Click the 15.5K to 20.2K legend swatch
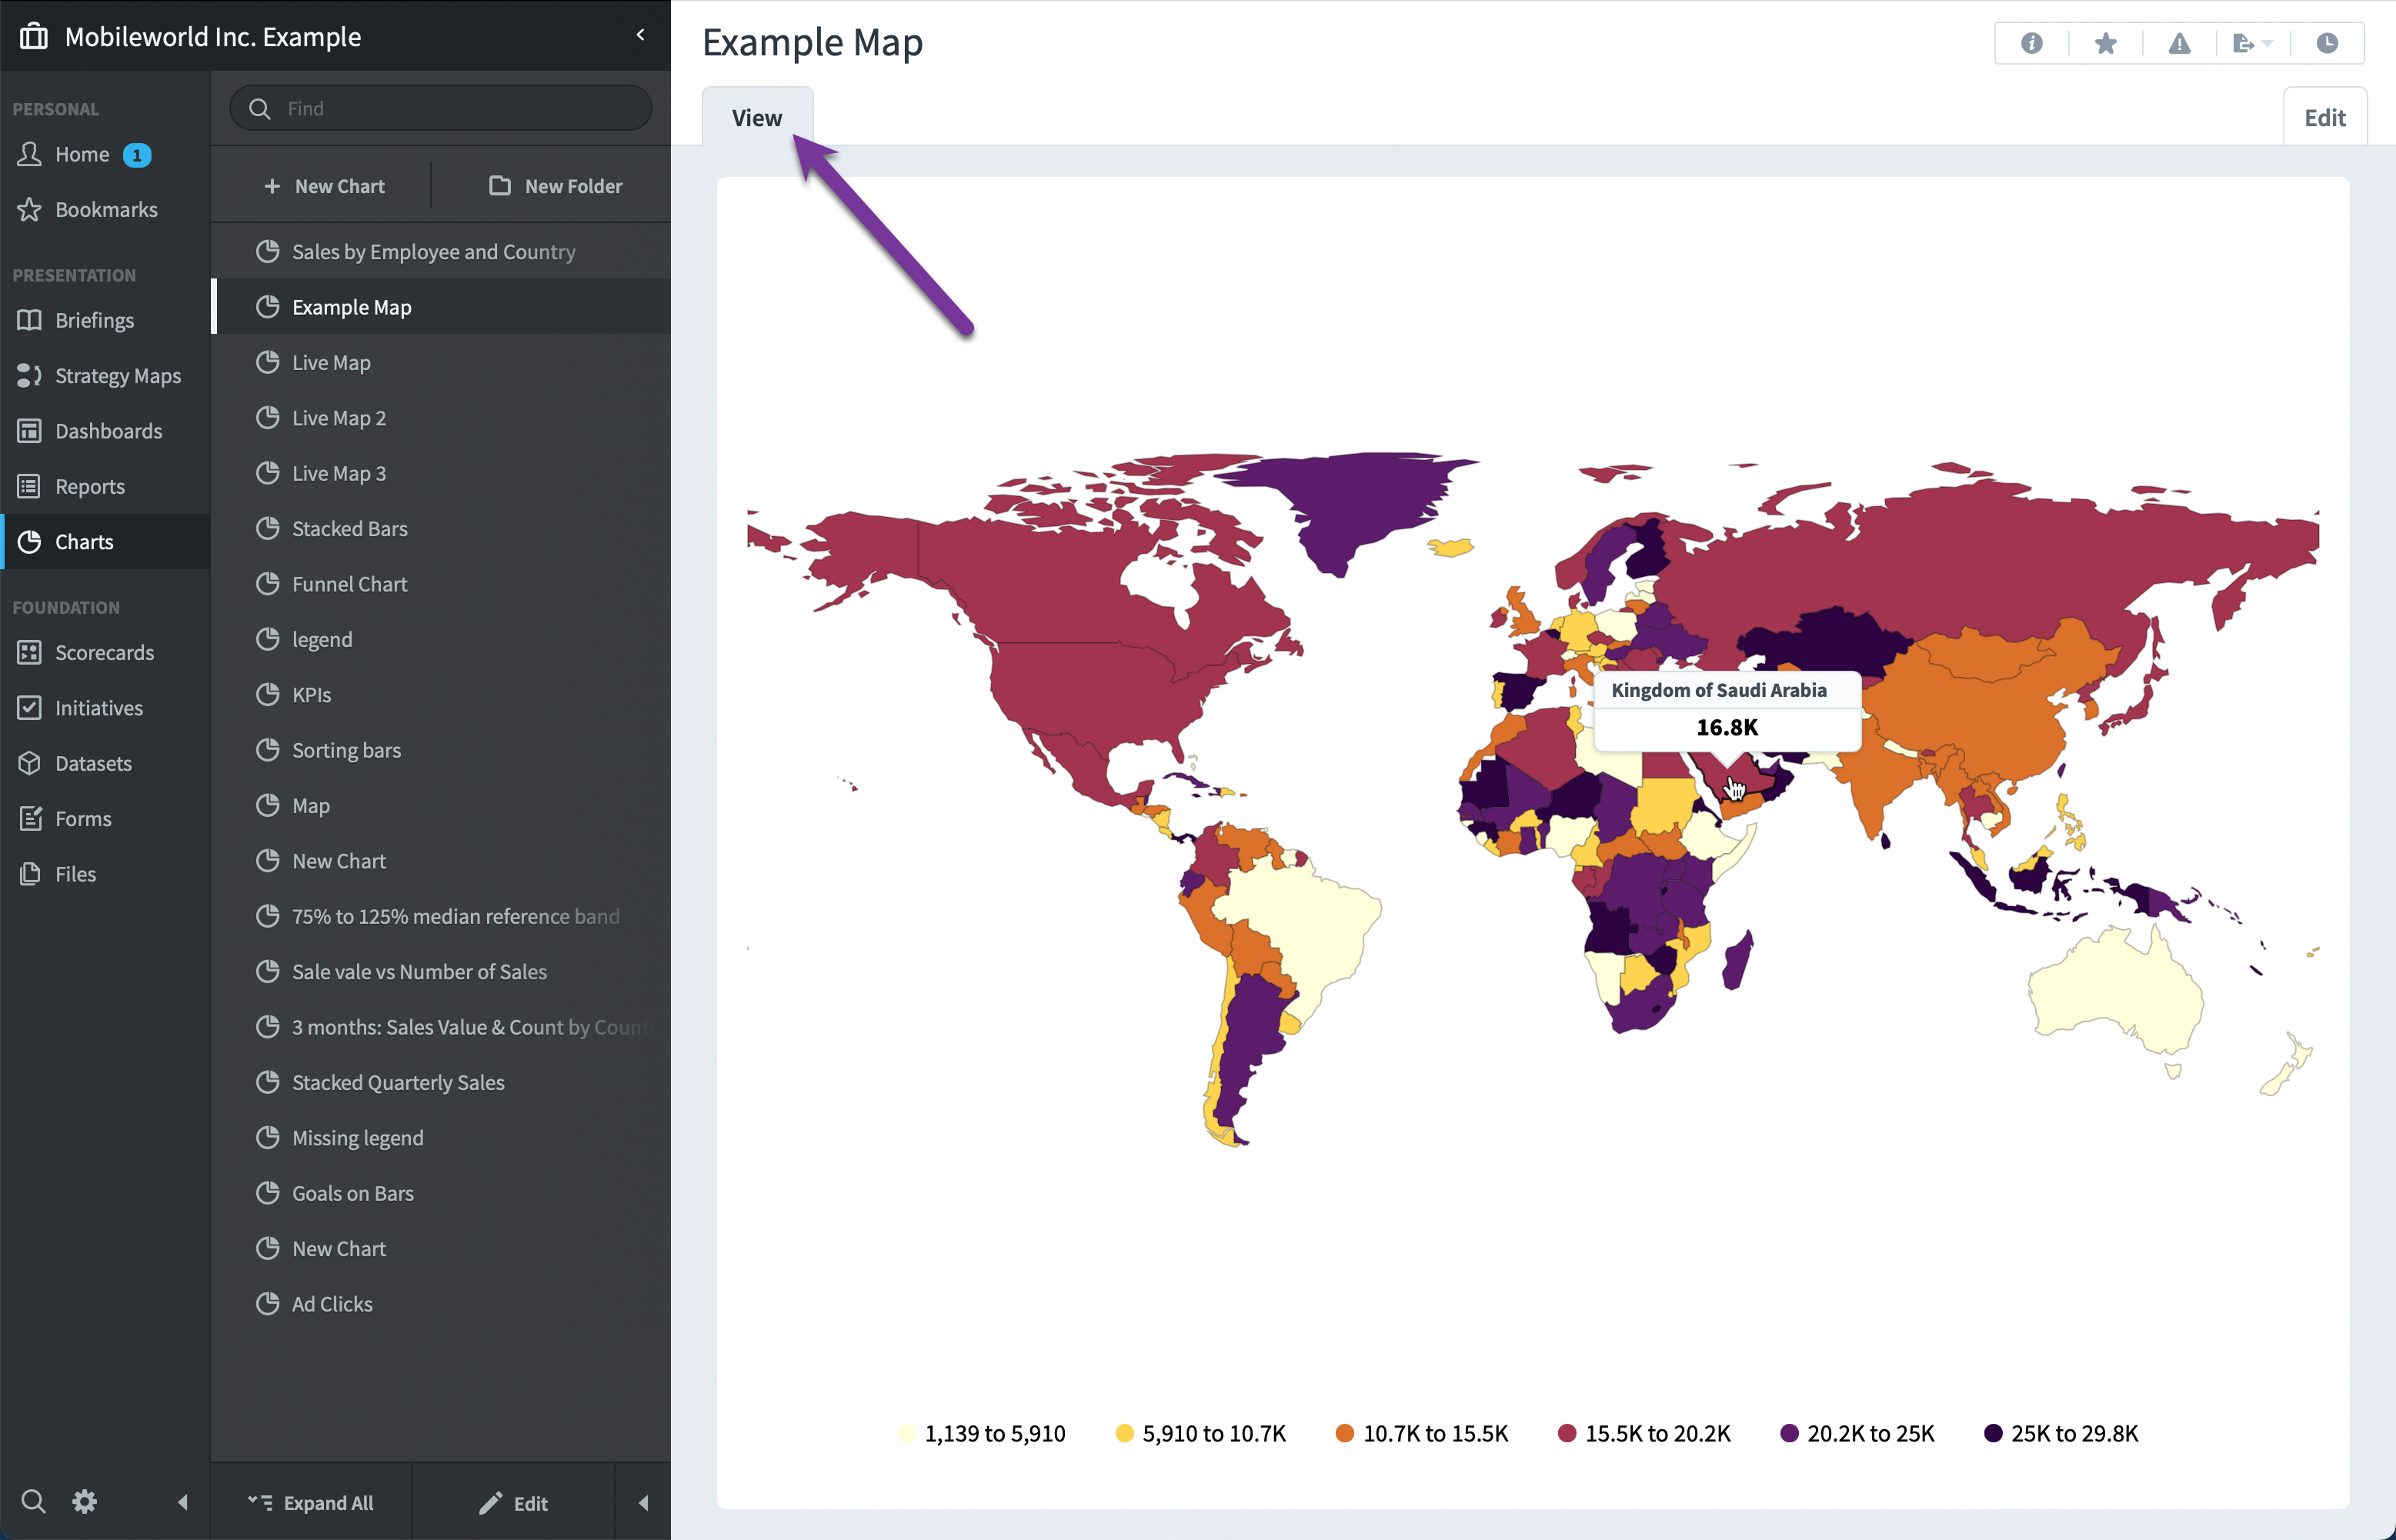This screenshot has height=1540, width=2396. [1567, 1433]
